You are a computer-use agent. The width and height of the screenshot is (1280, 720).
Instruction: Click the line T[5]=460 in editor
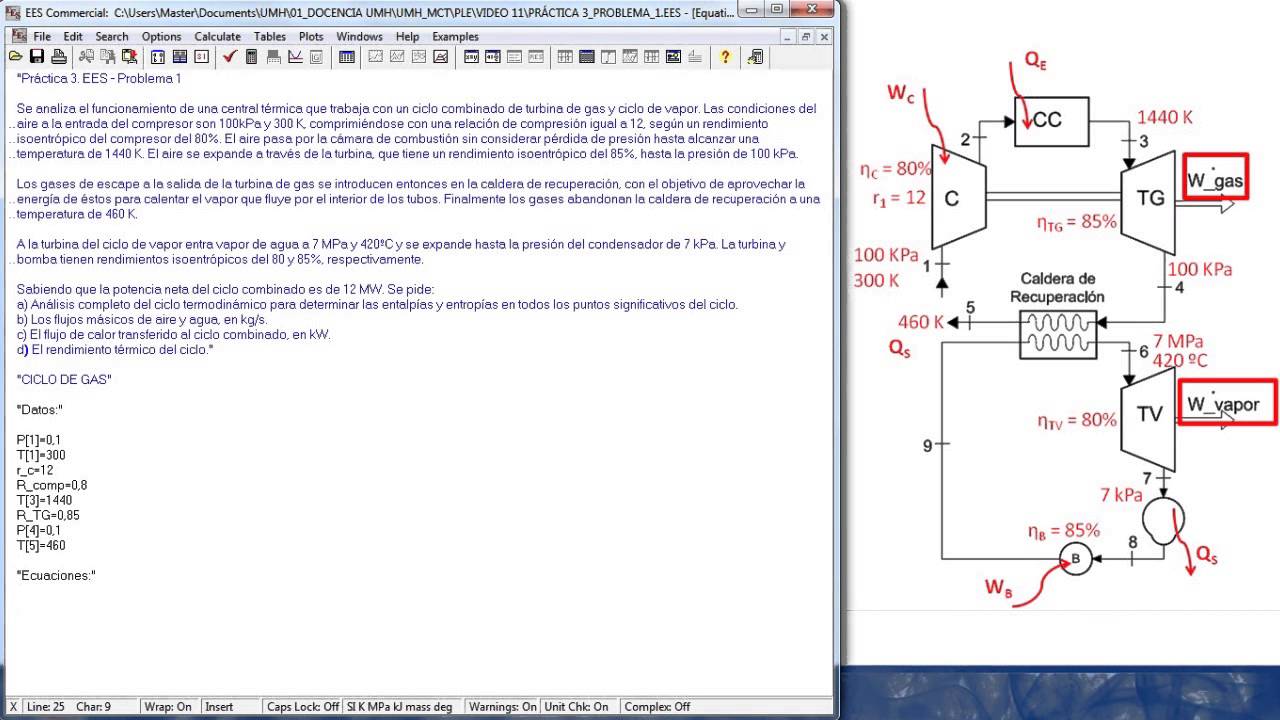(41, 546)
